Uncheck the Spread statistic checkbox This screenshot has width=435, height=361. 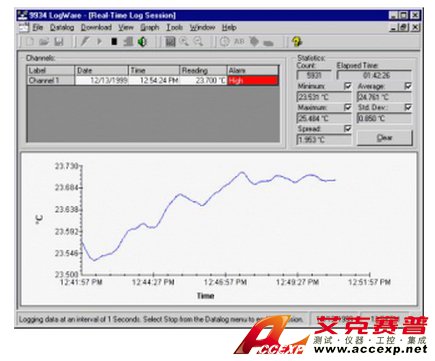(348, 128)
